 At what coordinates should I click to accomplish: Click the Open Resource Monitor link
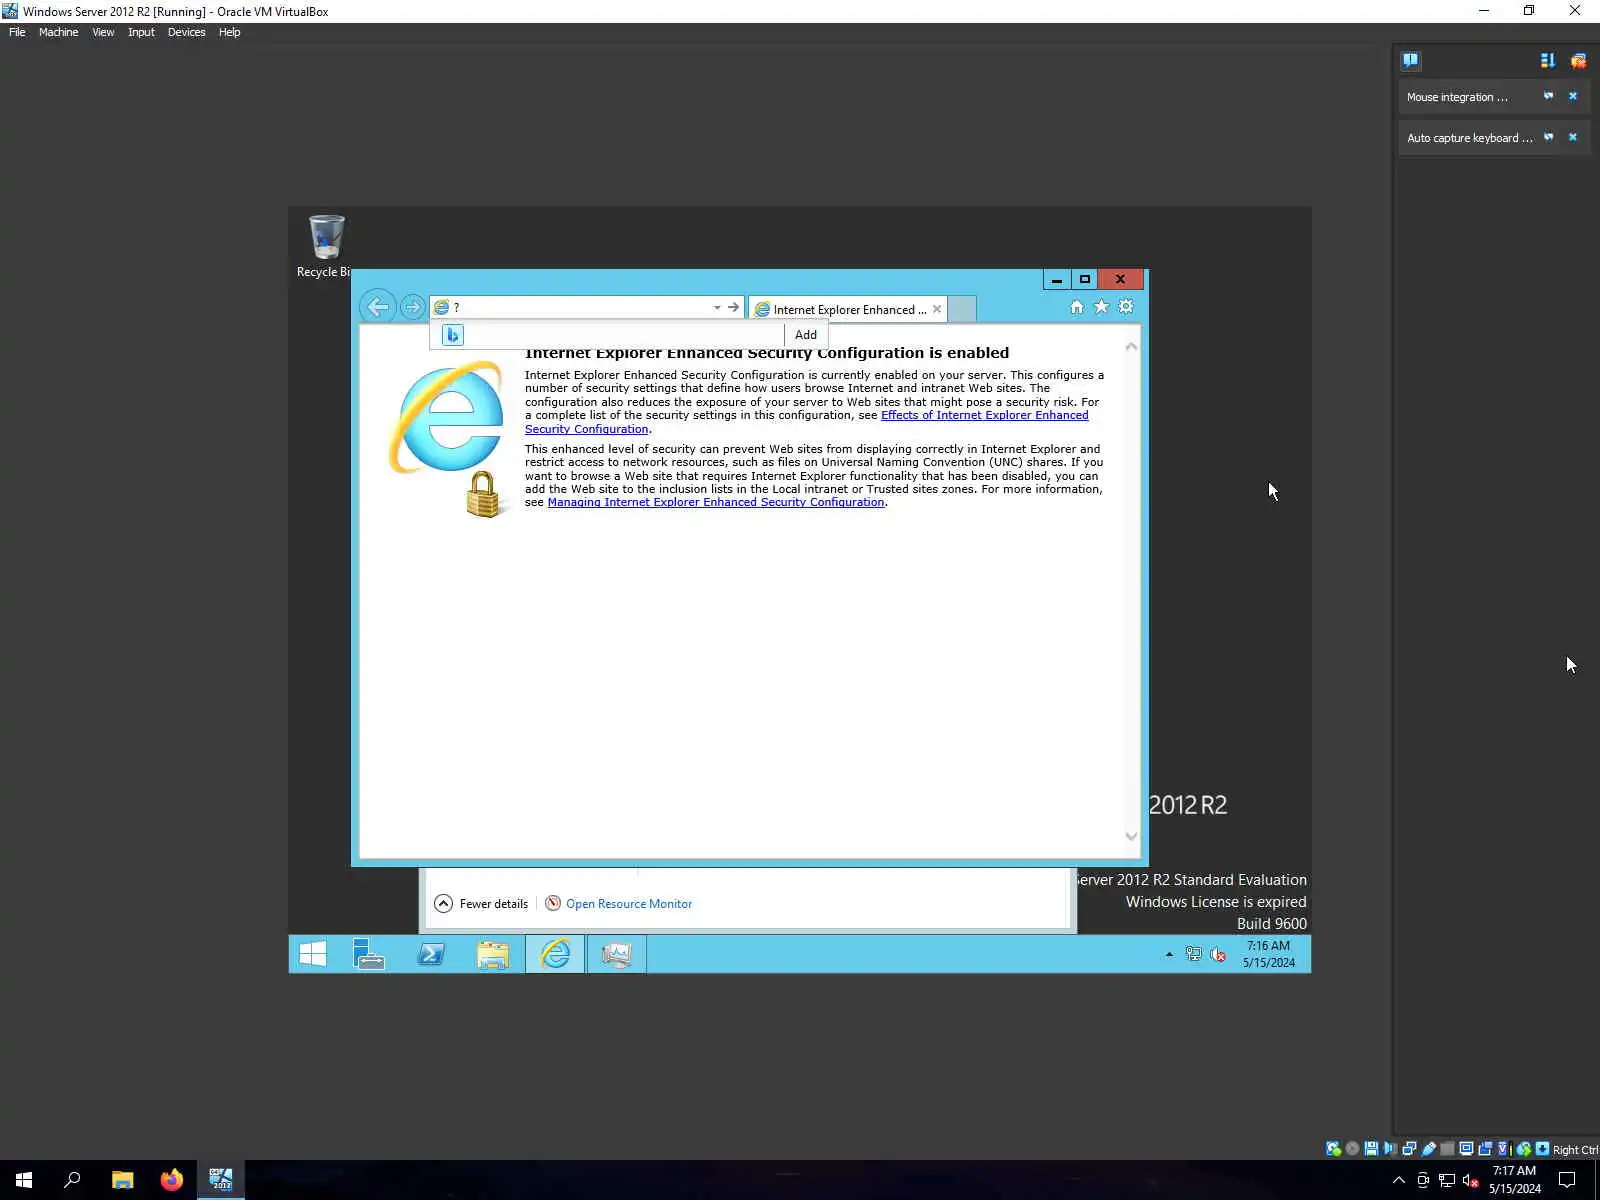[629, 903]
